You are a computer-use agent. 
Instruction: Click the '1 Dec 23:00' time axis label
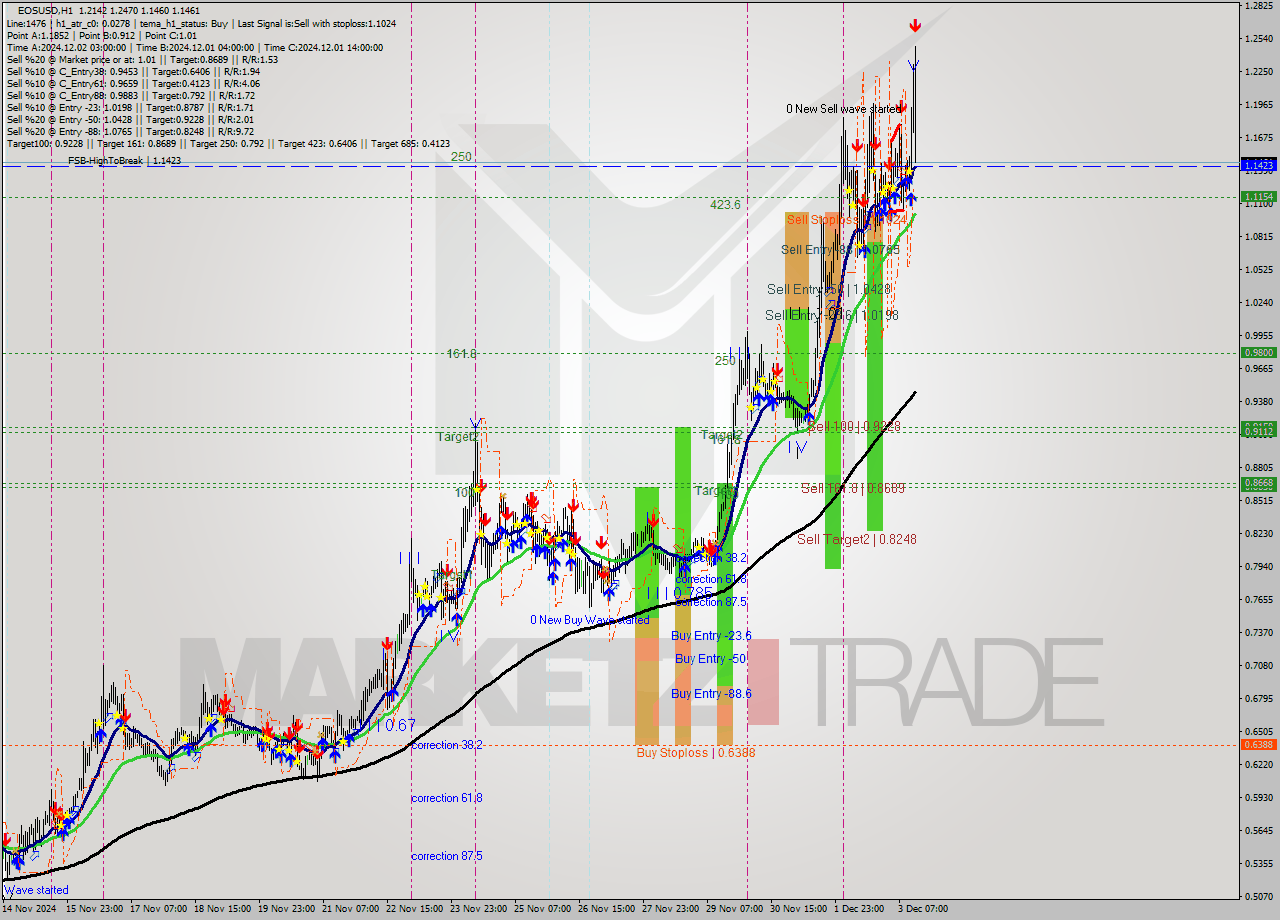[859, 909]
